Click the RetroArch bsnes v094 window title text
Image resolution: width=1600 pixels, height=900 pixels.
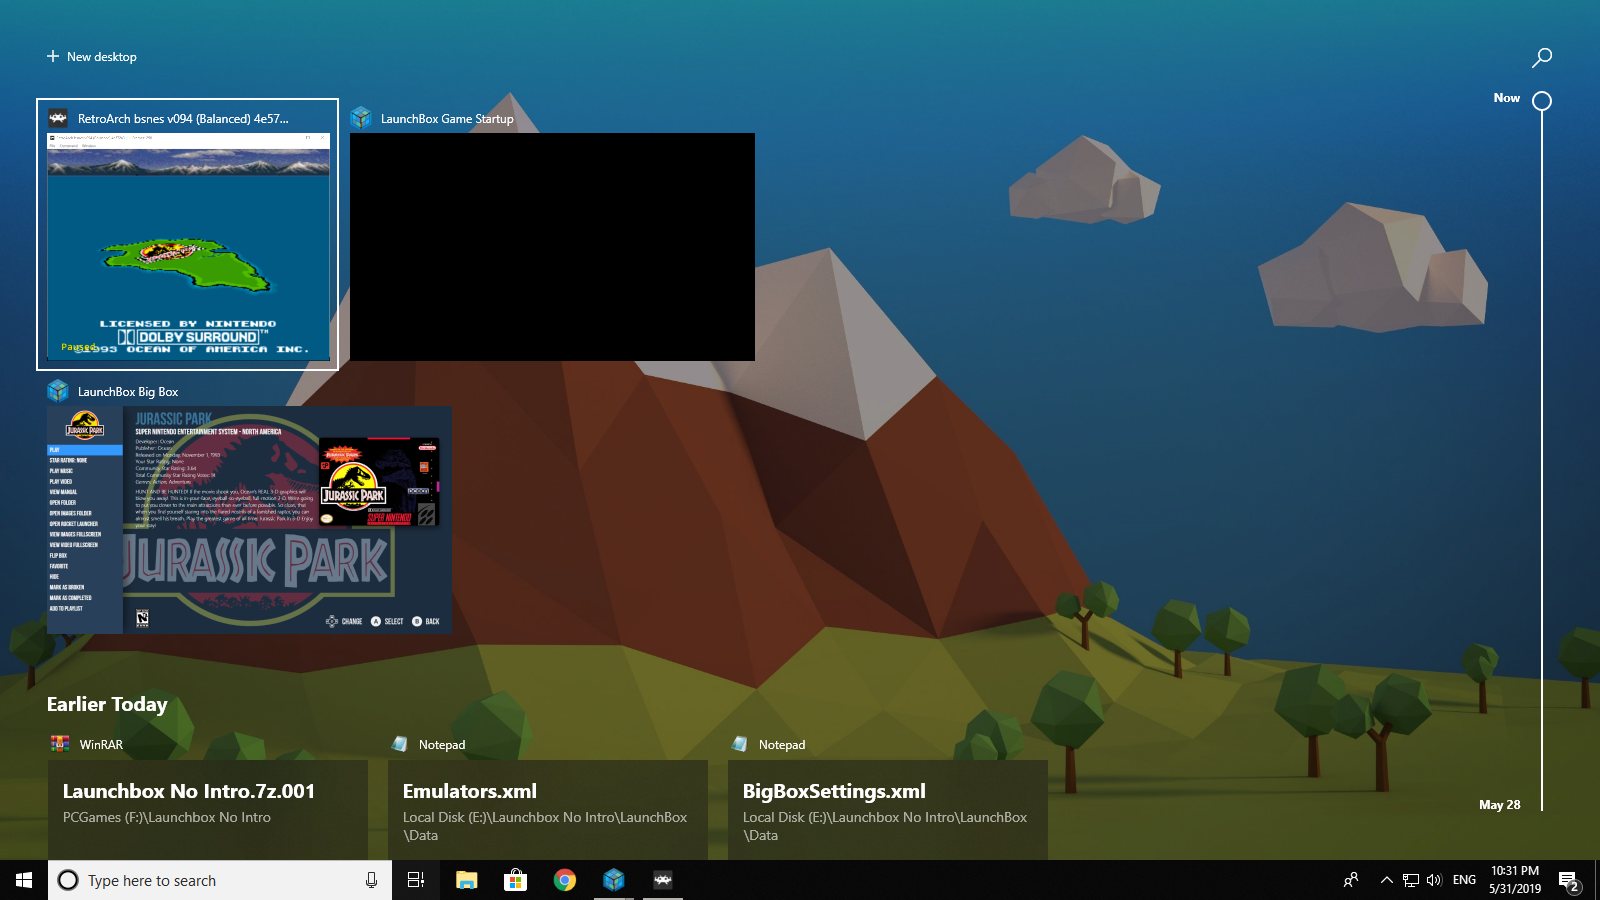(x=183, y=119)
